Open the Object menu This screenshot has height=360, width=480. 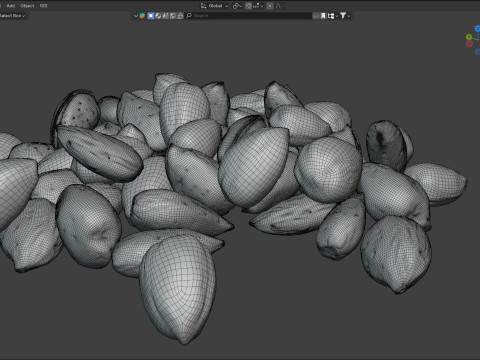(27, 6)
